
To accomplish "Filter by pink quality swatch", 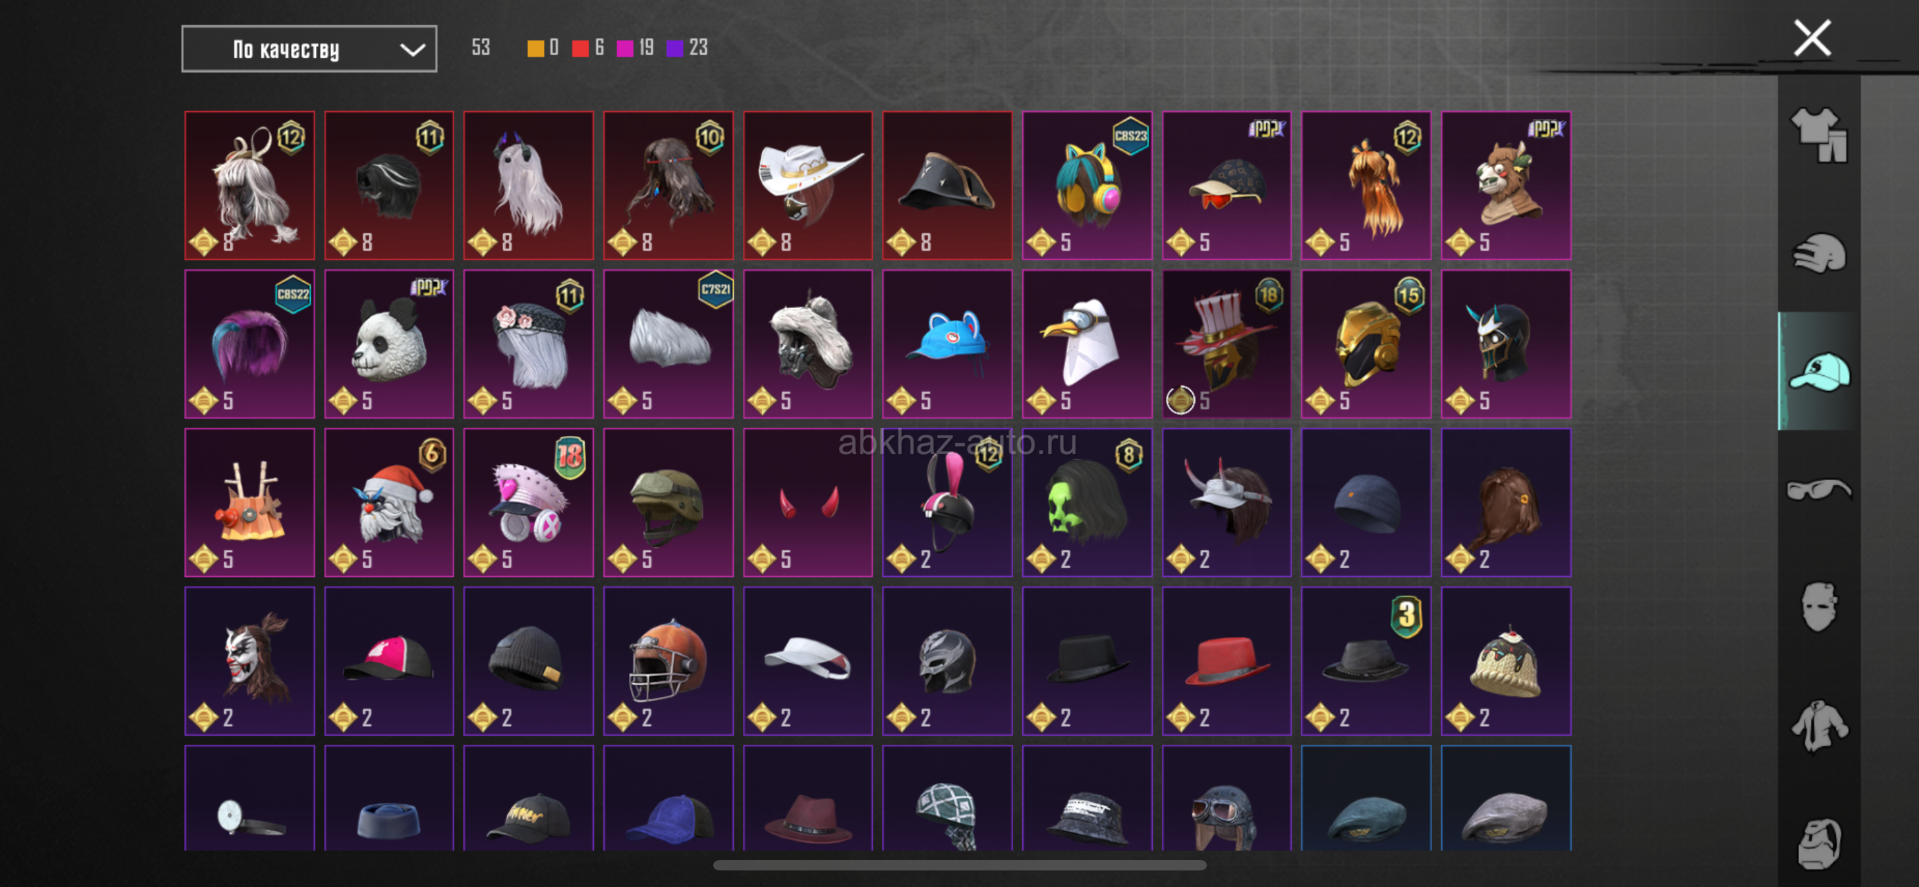I will [x=625, y=48].
